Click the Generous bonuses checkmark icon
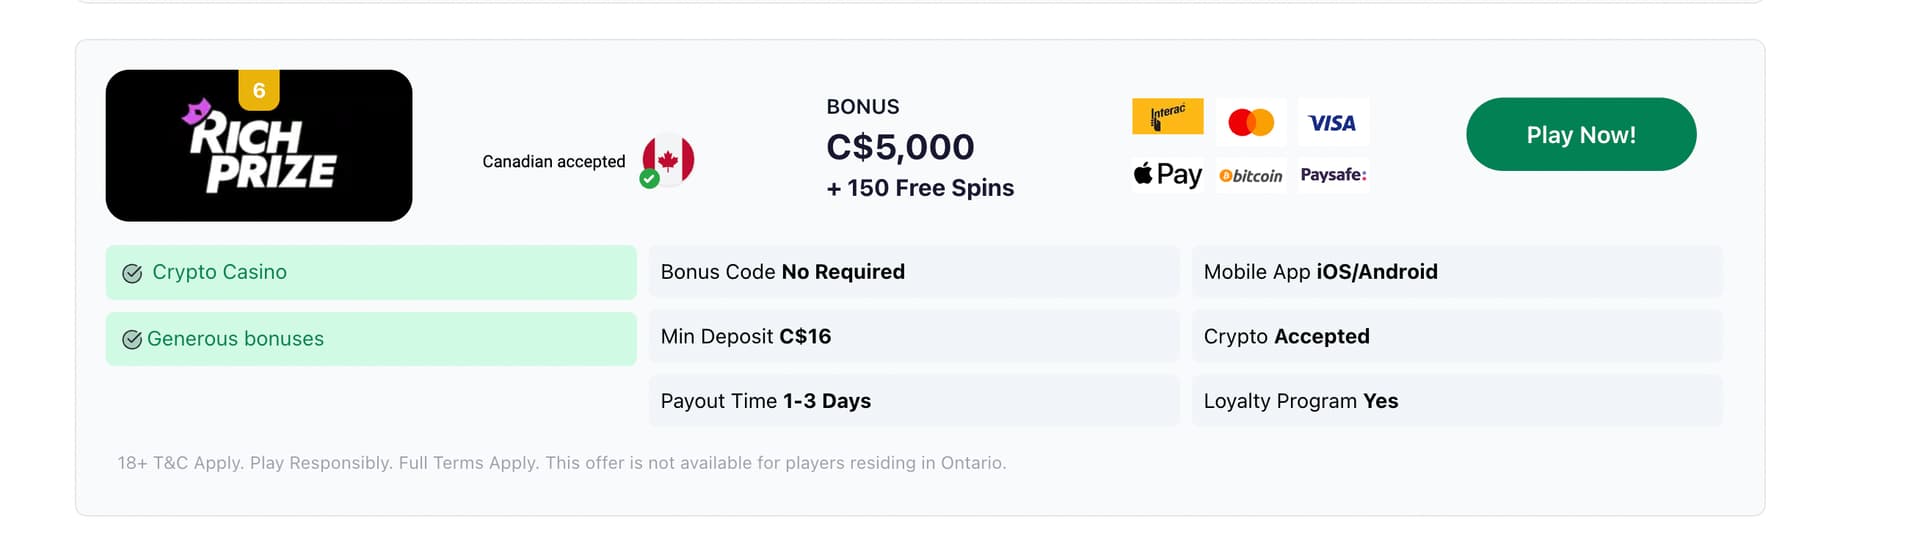This screenshot has height=540, width=1920. pos(132,340)
